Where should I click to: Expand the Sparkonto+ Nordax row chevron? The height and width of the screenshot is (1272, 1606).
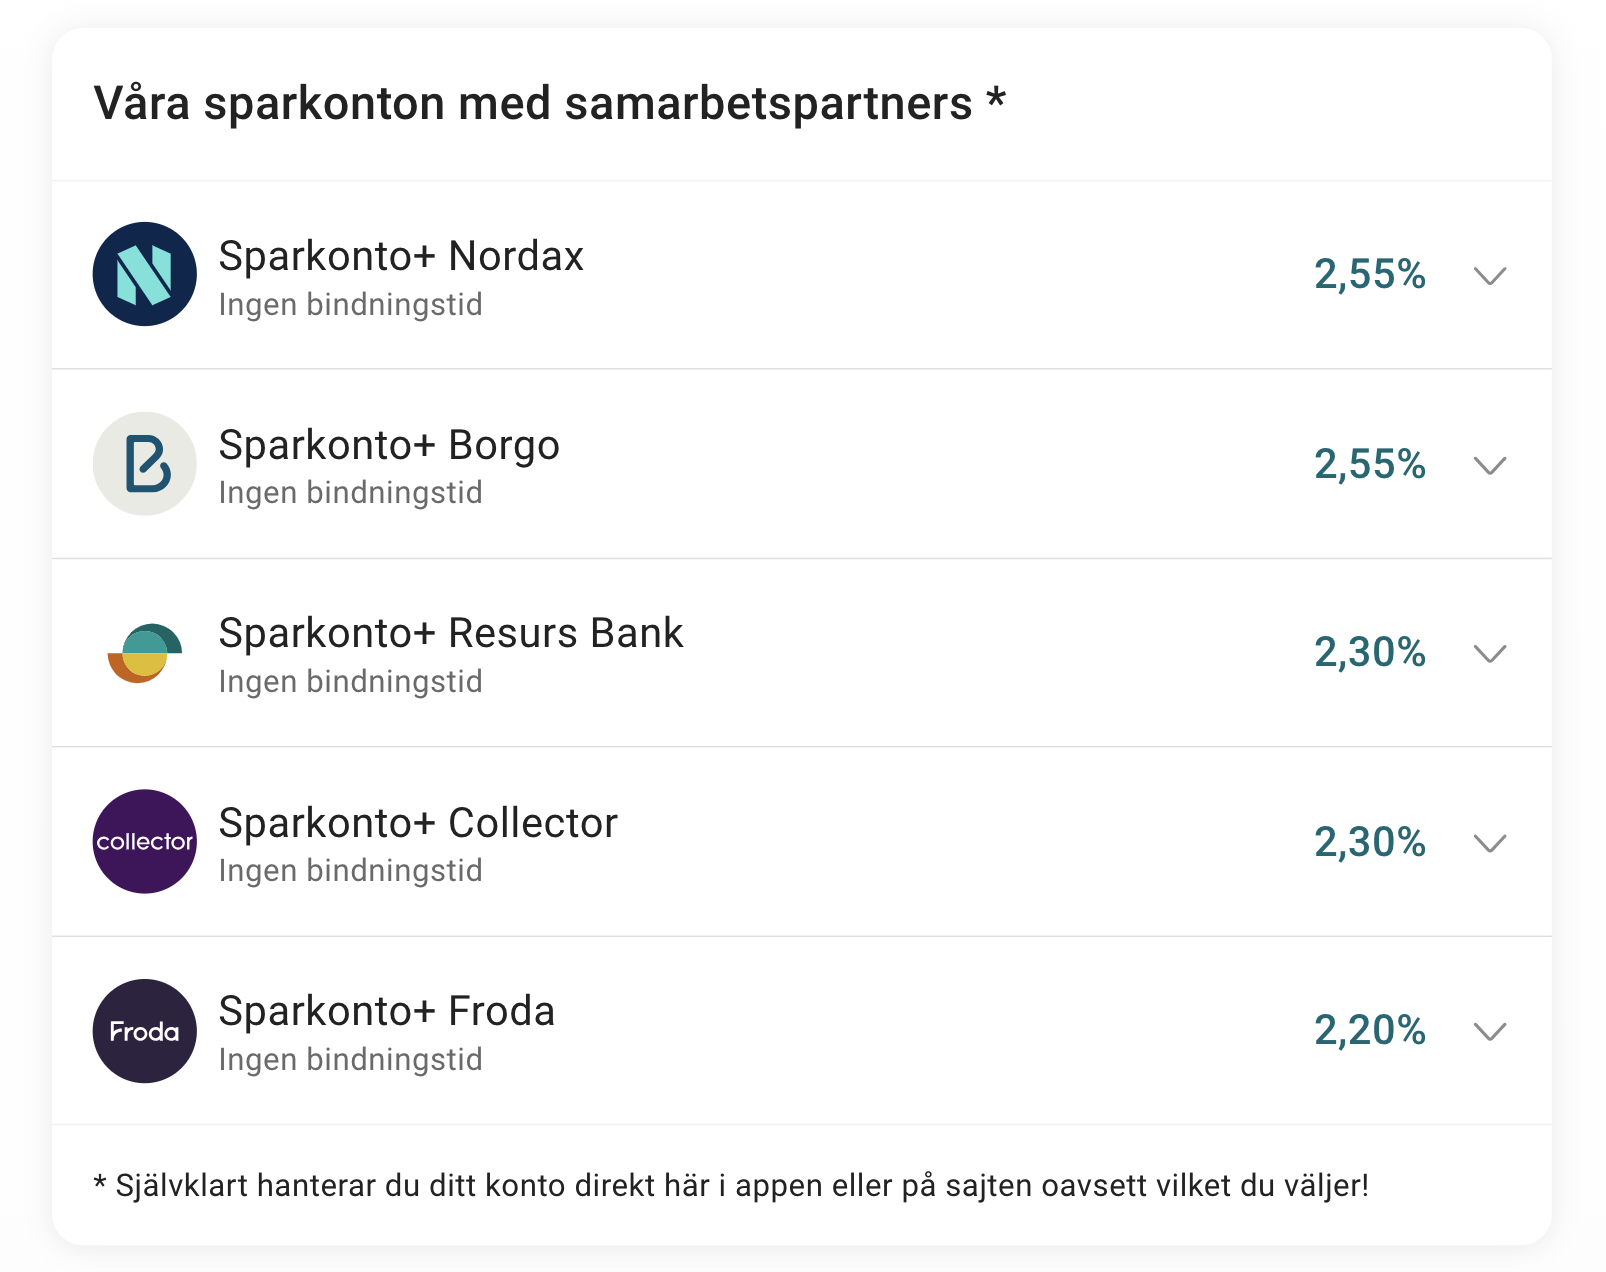1490,276
